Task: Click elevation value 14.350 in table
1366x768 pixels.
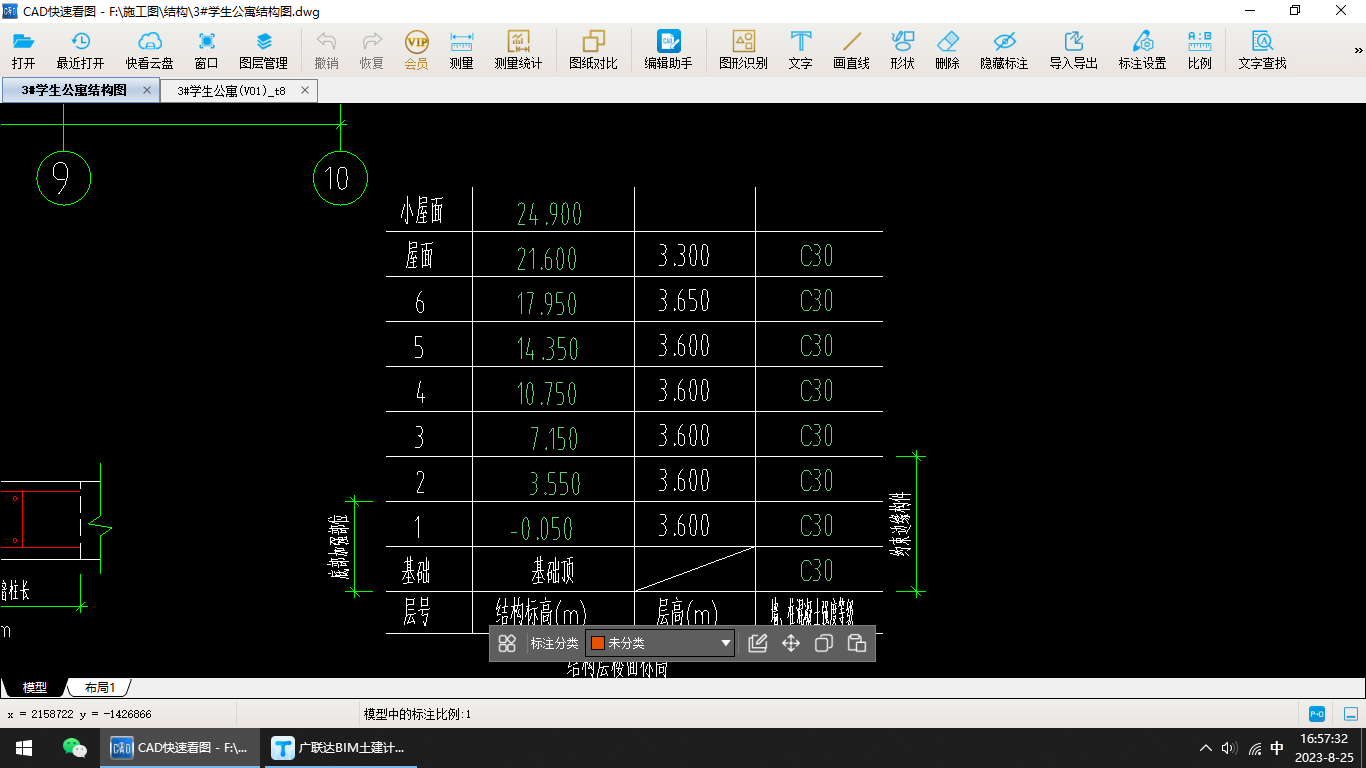Action: click(547, 348)
